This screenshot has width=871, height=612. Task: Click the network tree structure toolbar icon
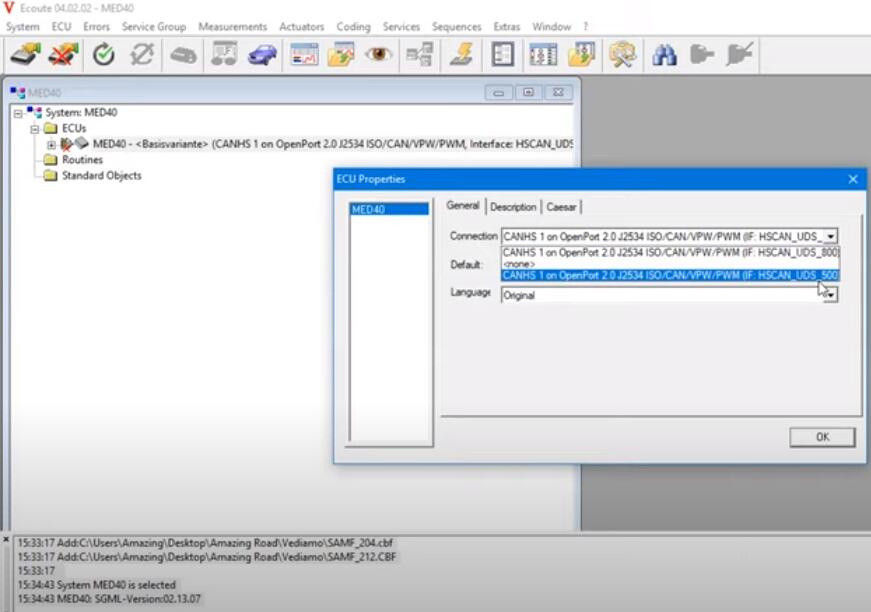418,56
